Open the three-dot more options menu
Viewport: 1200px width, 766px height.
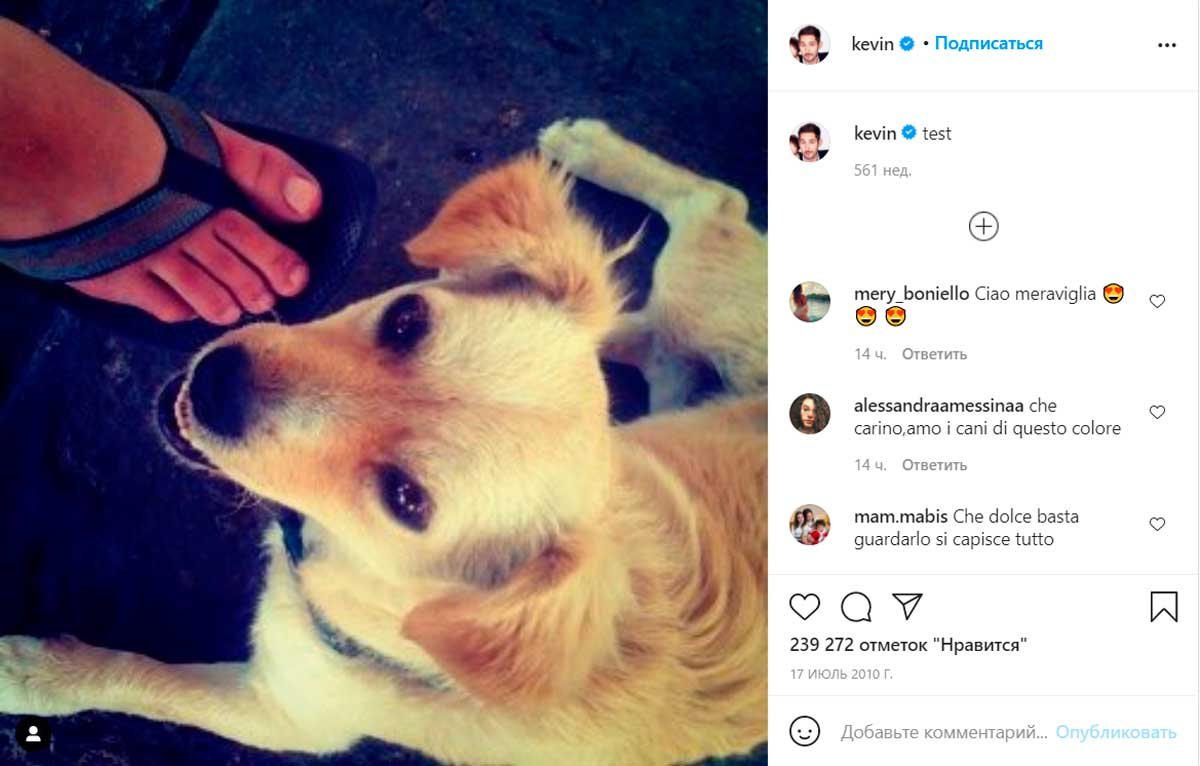(1167, 45)
